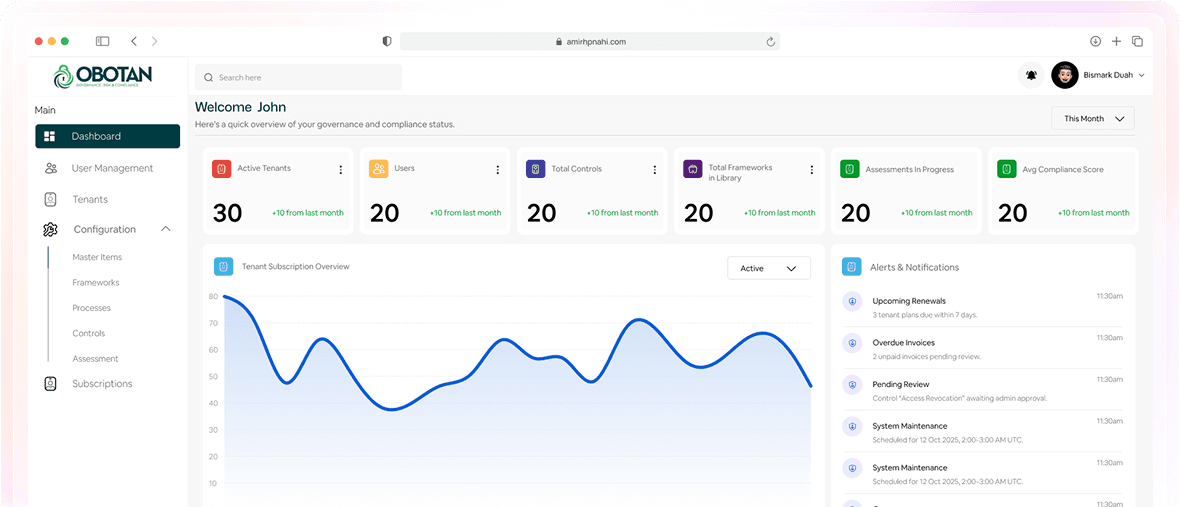Reload the page with refresh icon
Viewport: 1180px width, 507px height.
[x=771, y=42]
